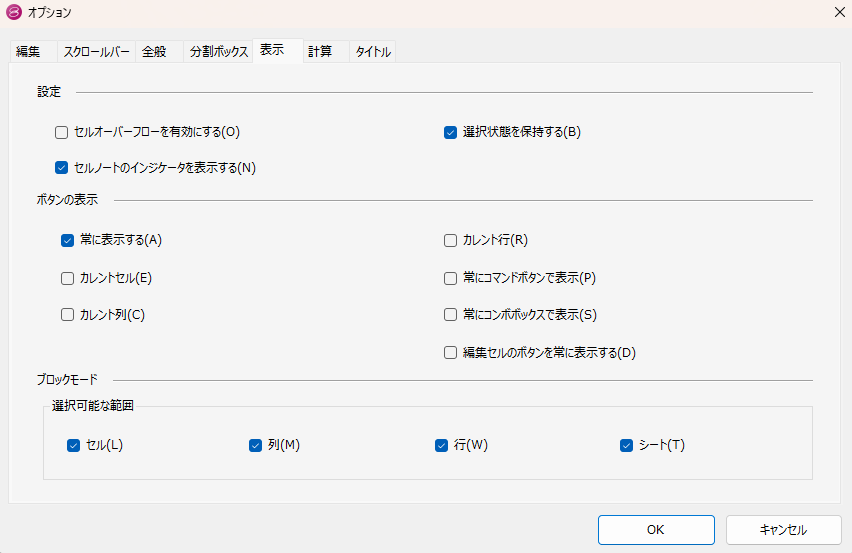Image resolution: width=852 pixels, height=553 pixels.
Task: Uncheck セル(L) in block mode
Action: coord(73,445)
